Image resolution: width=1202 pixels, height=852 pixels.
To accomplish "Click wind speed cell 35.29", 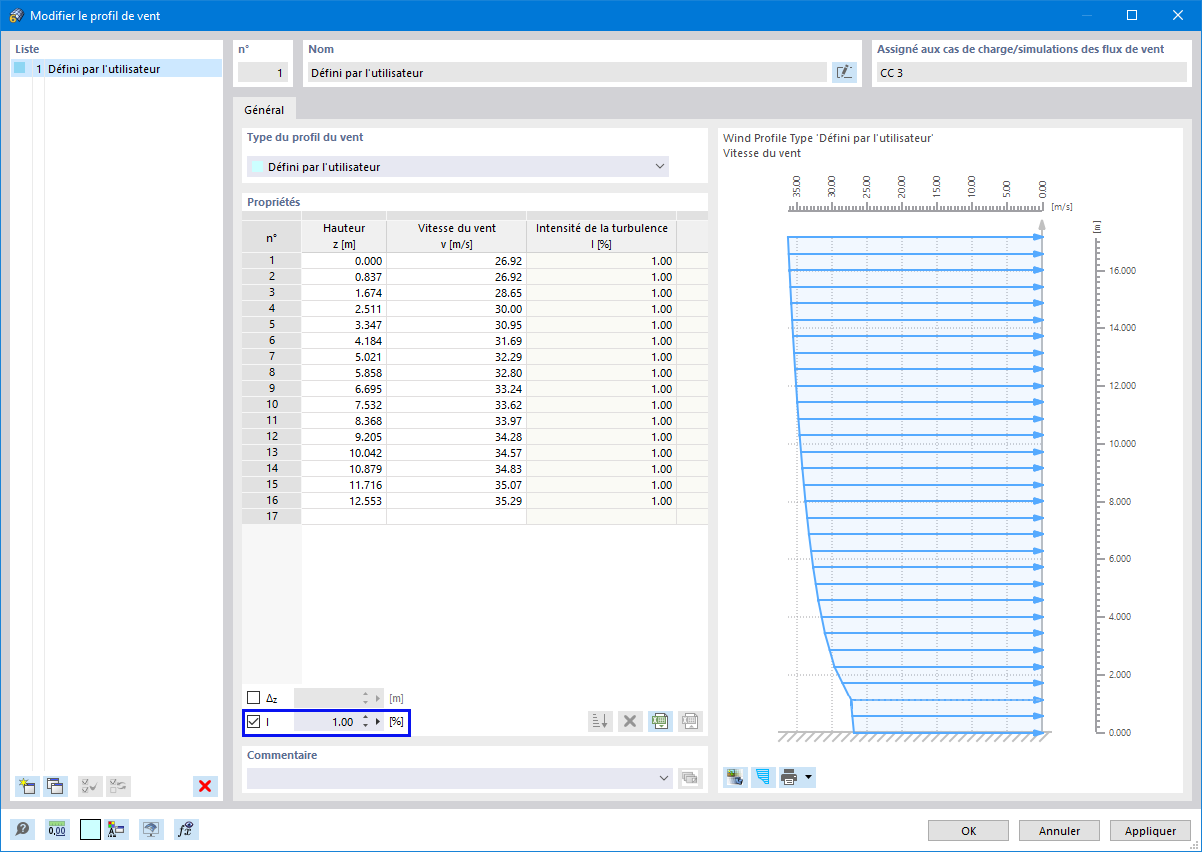I will point(456,500).
